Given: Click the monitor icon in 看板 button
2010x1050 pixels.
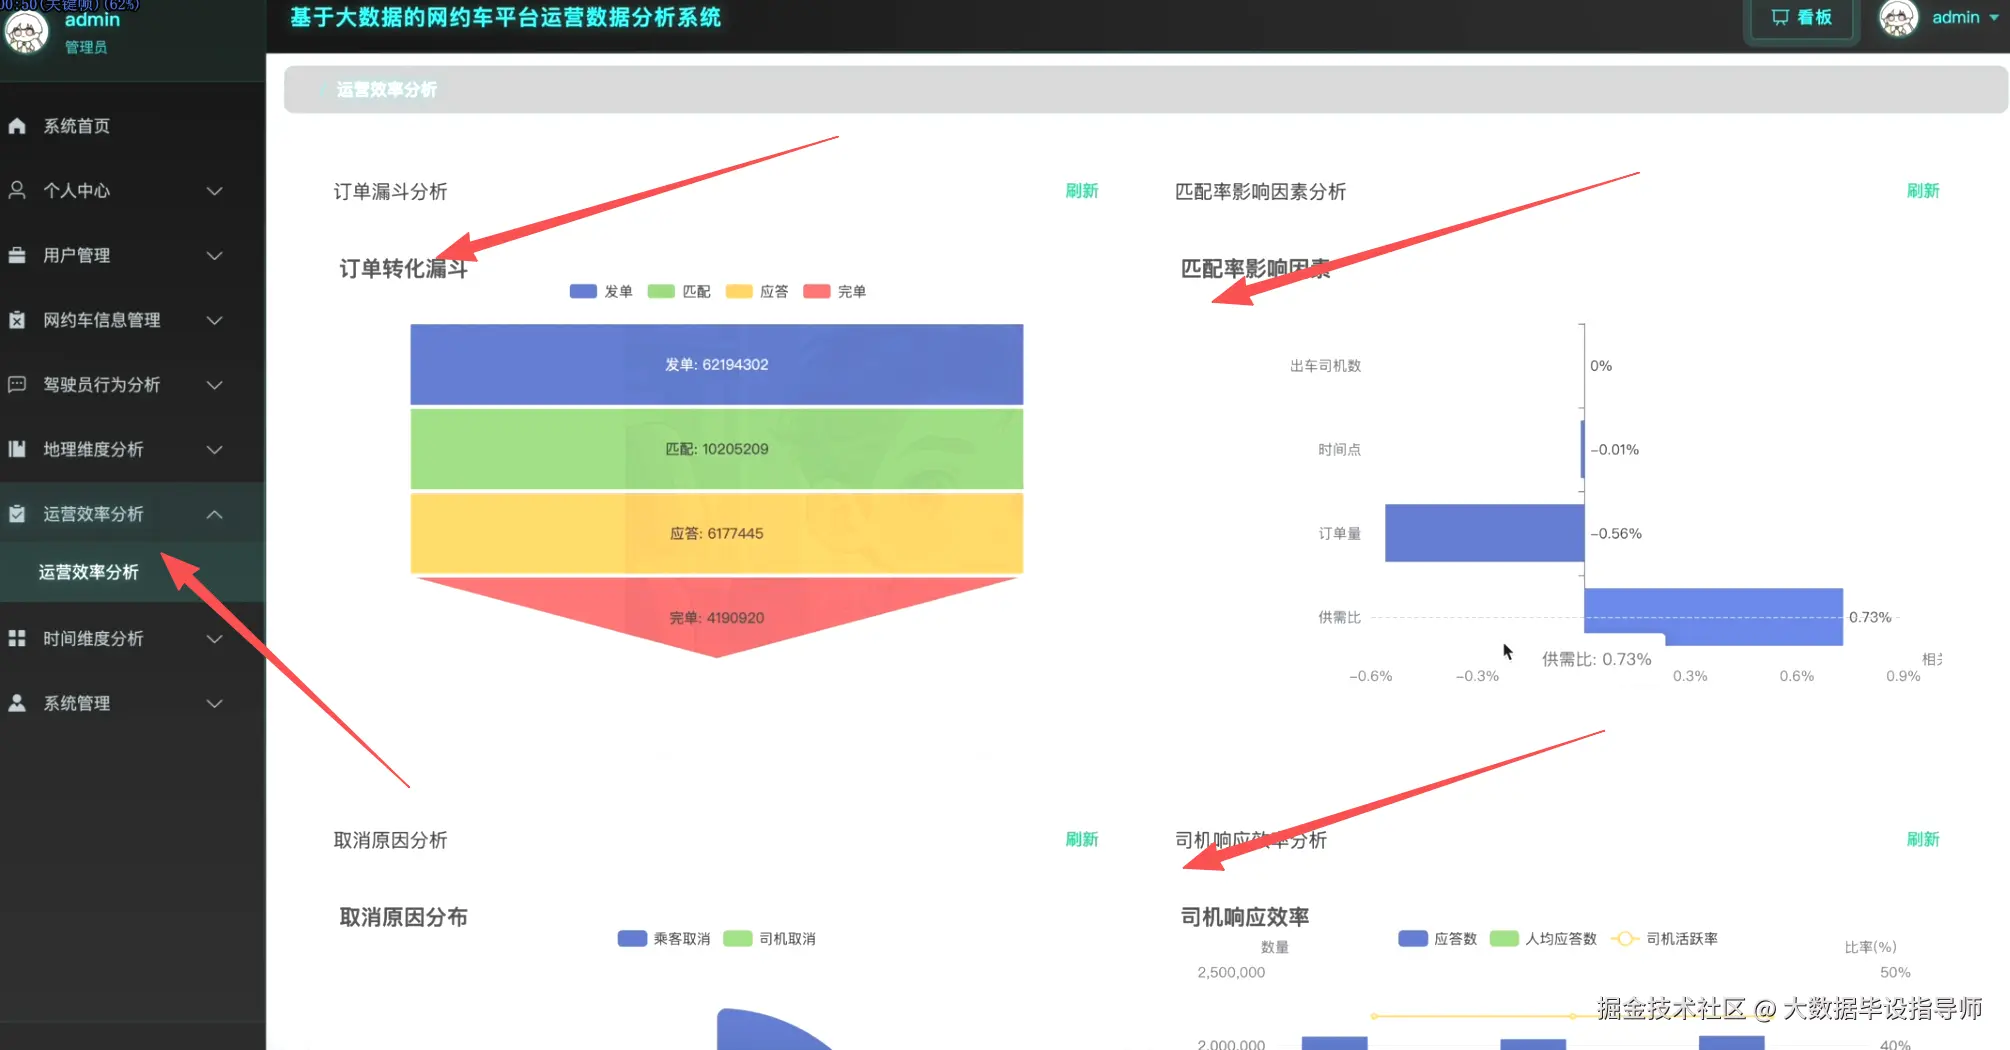Looking at the screenshot, I should [1780, 17].
